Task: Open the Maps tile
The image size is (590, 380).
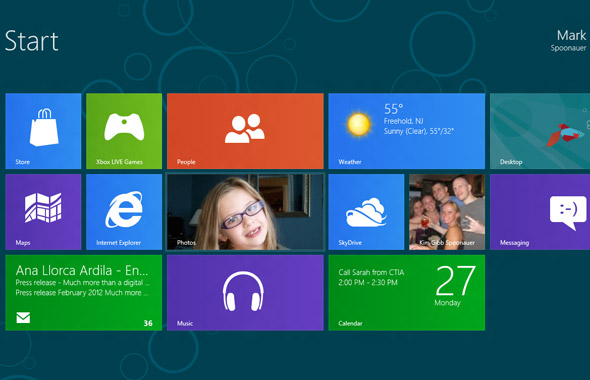Action: [43, 212]
